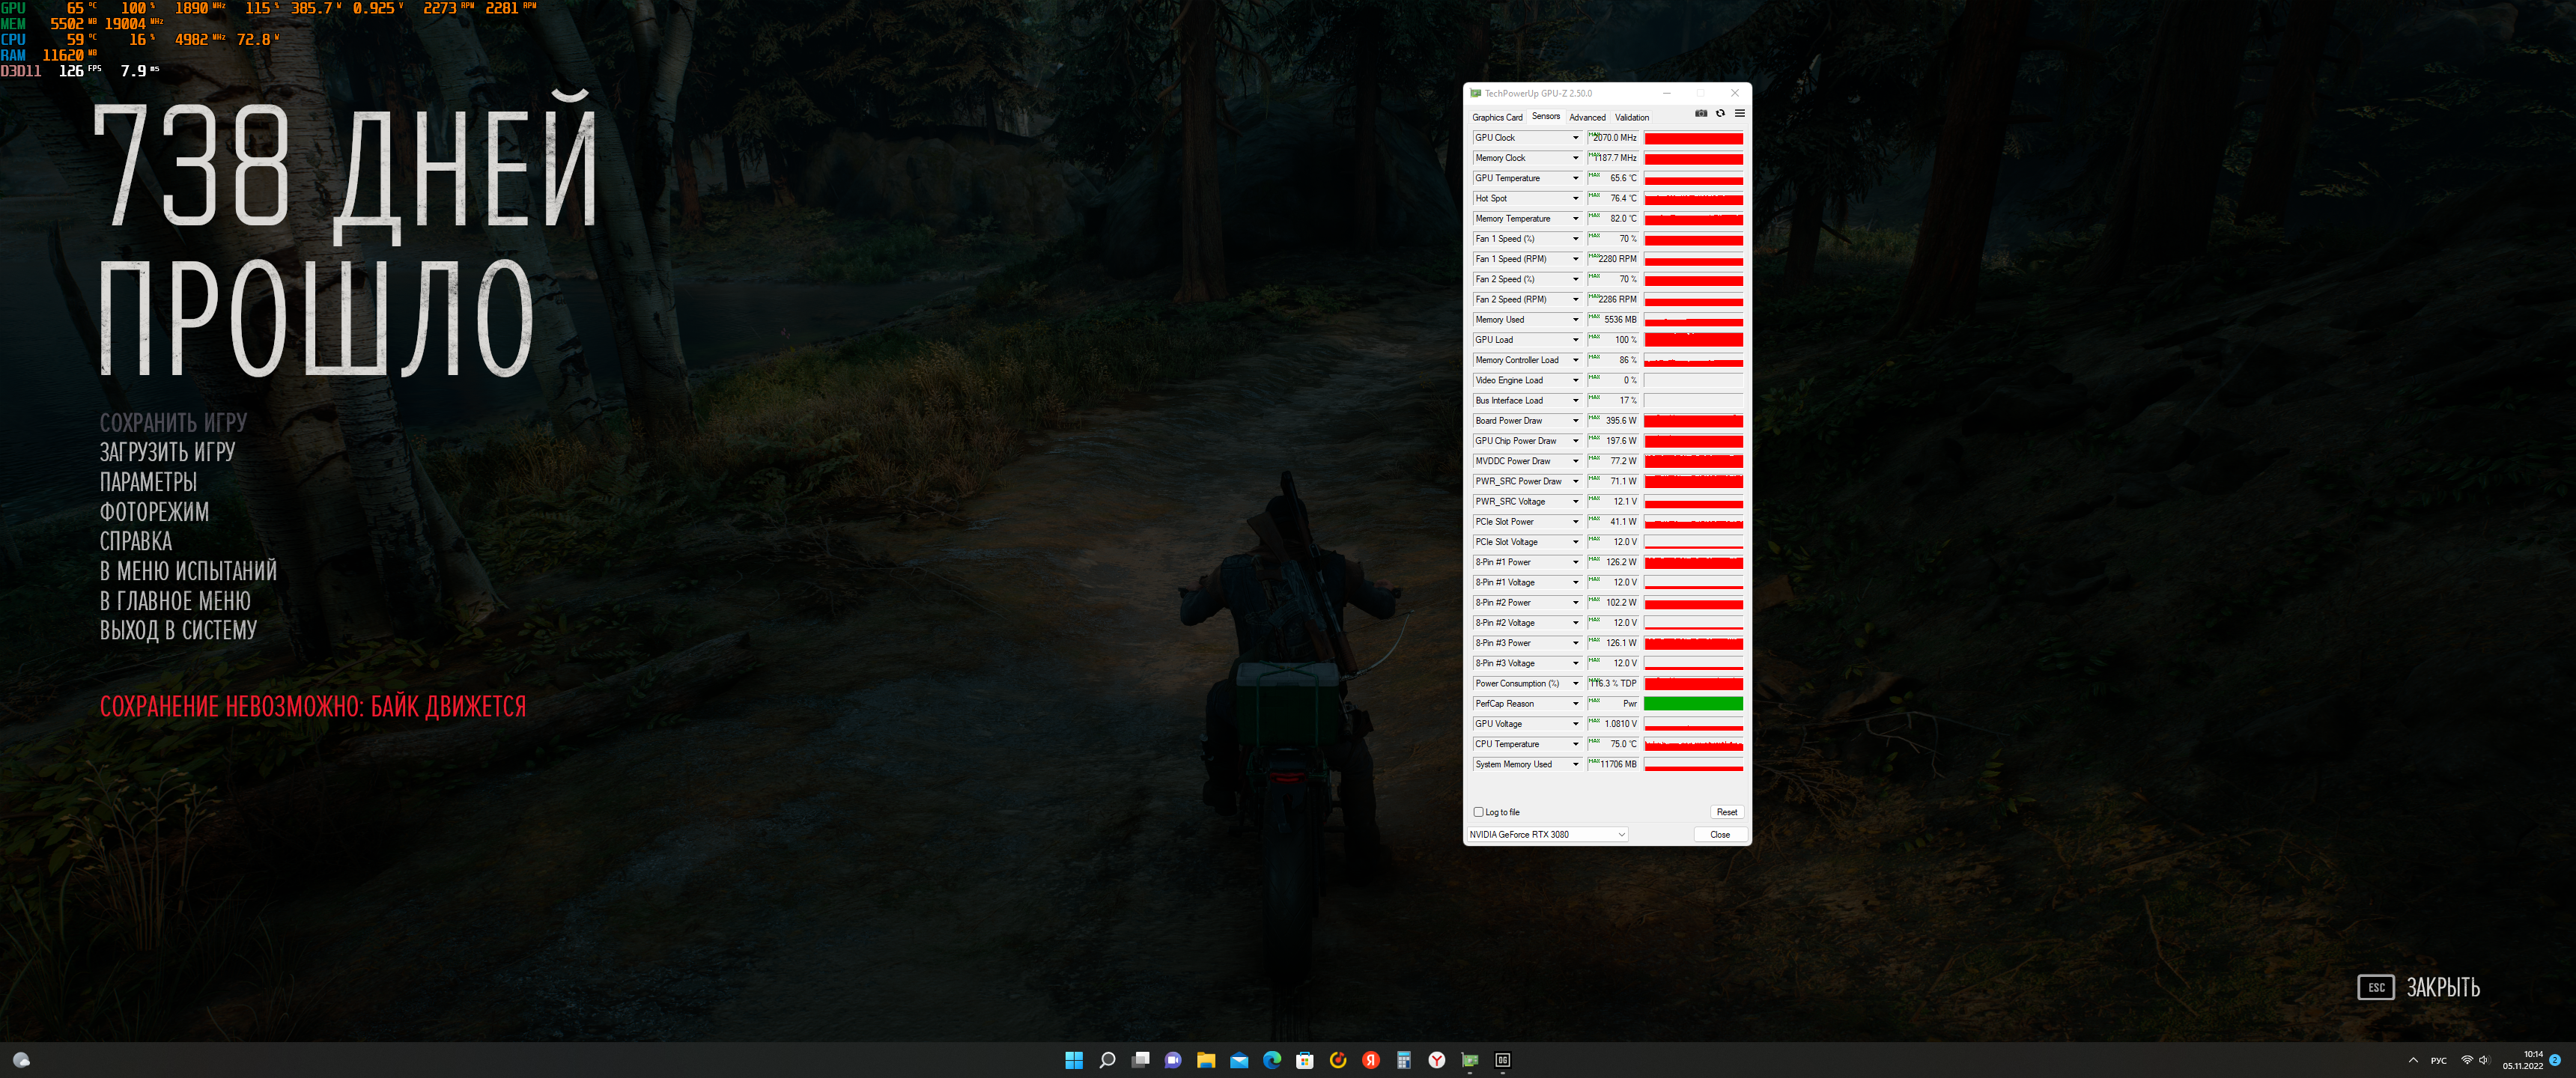Image resolution: width=2576 pixels, height=1078 pixels.
Task: Click the GPU-Z refresh icon
Action: (x=1720, y=113)
